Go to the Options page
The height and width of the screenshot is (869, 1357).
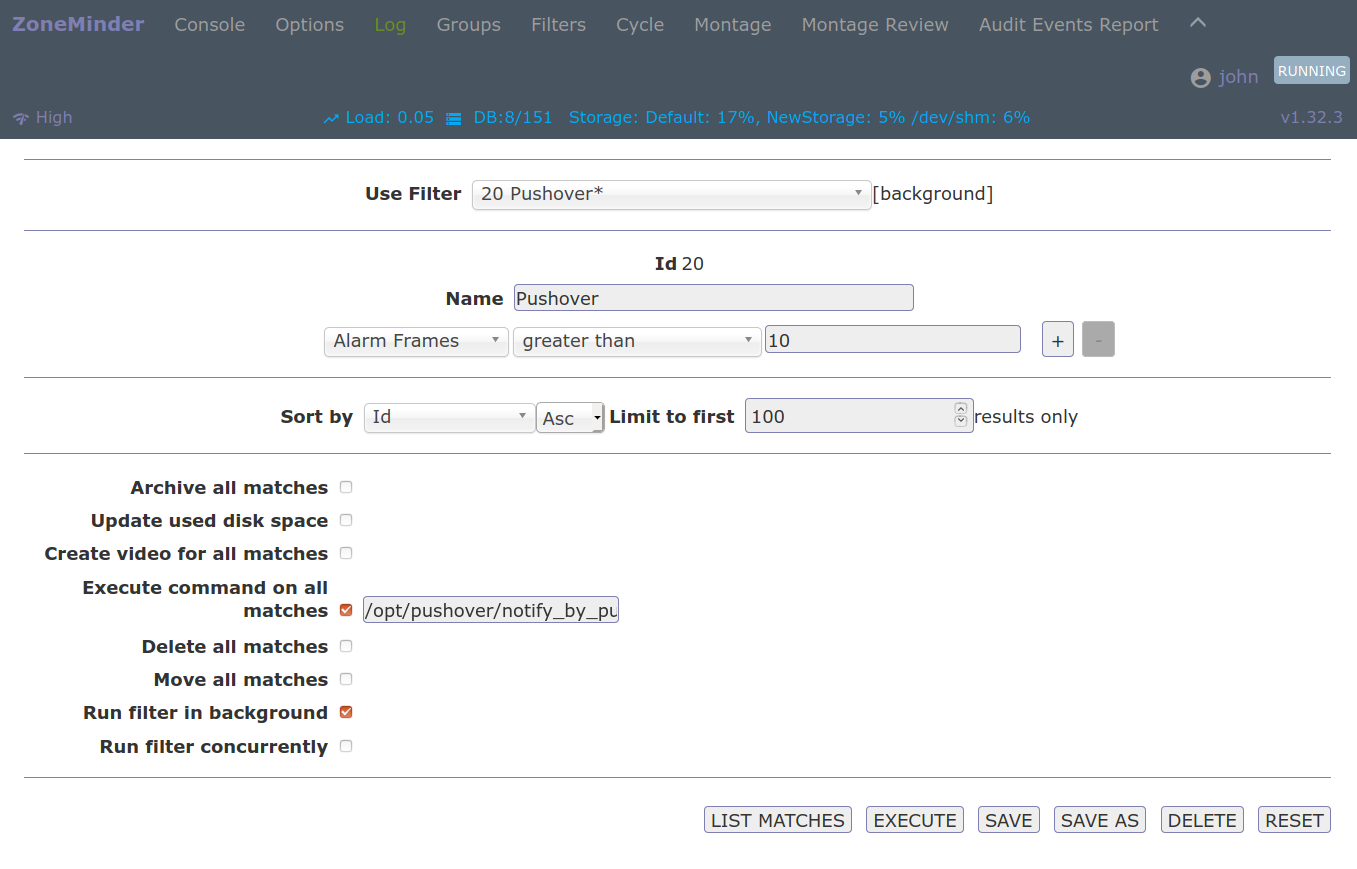point(309,25)
